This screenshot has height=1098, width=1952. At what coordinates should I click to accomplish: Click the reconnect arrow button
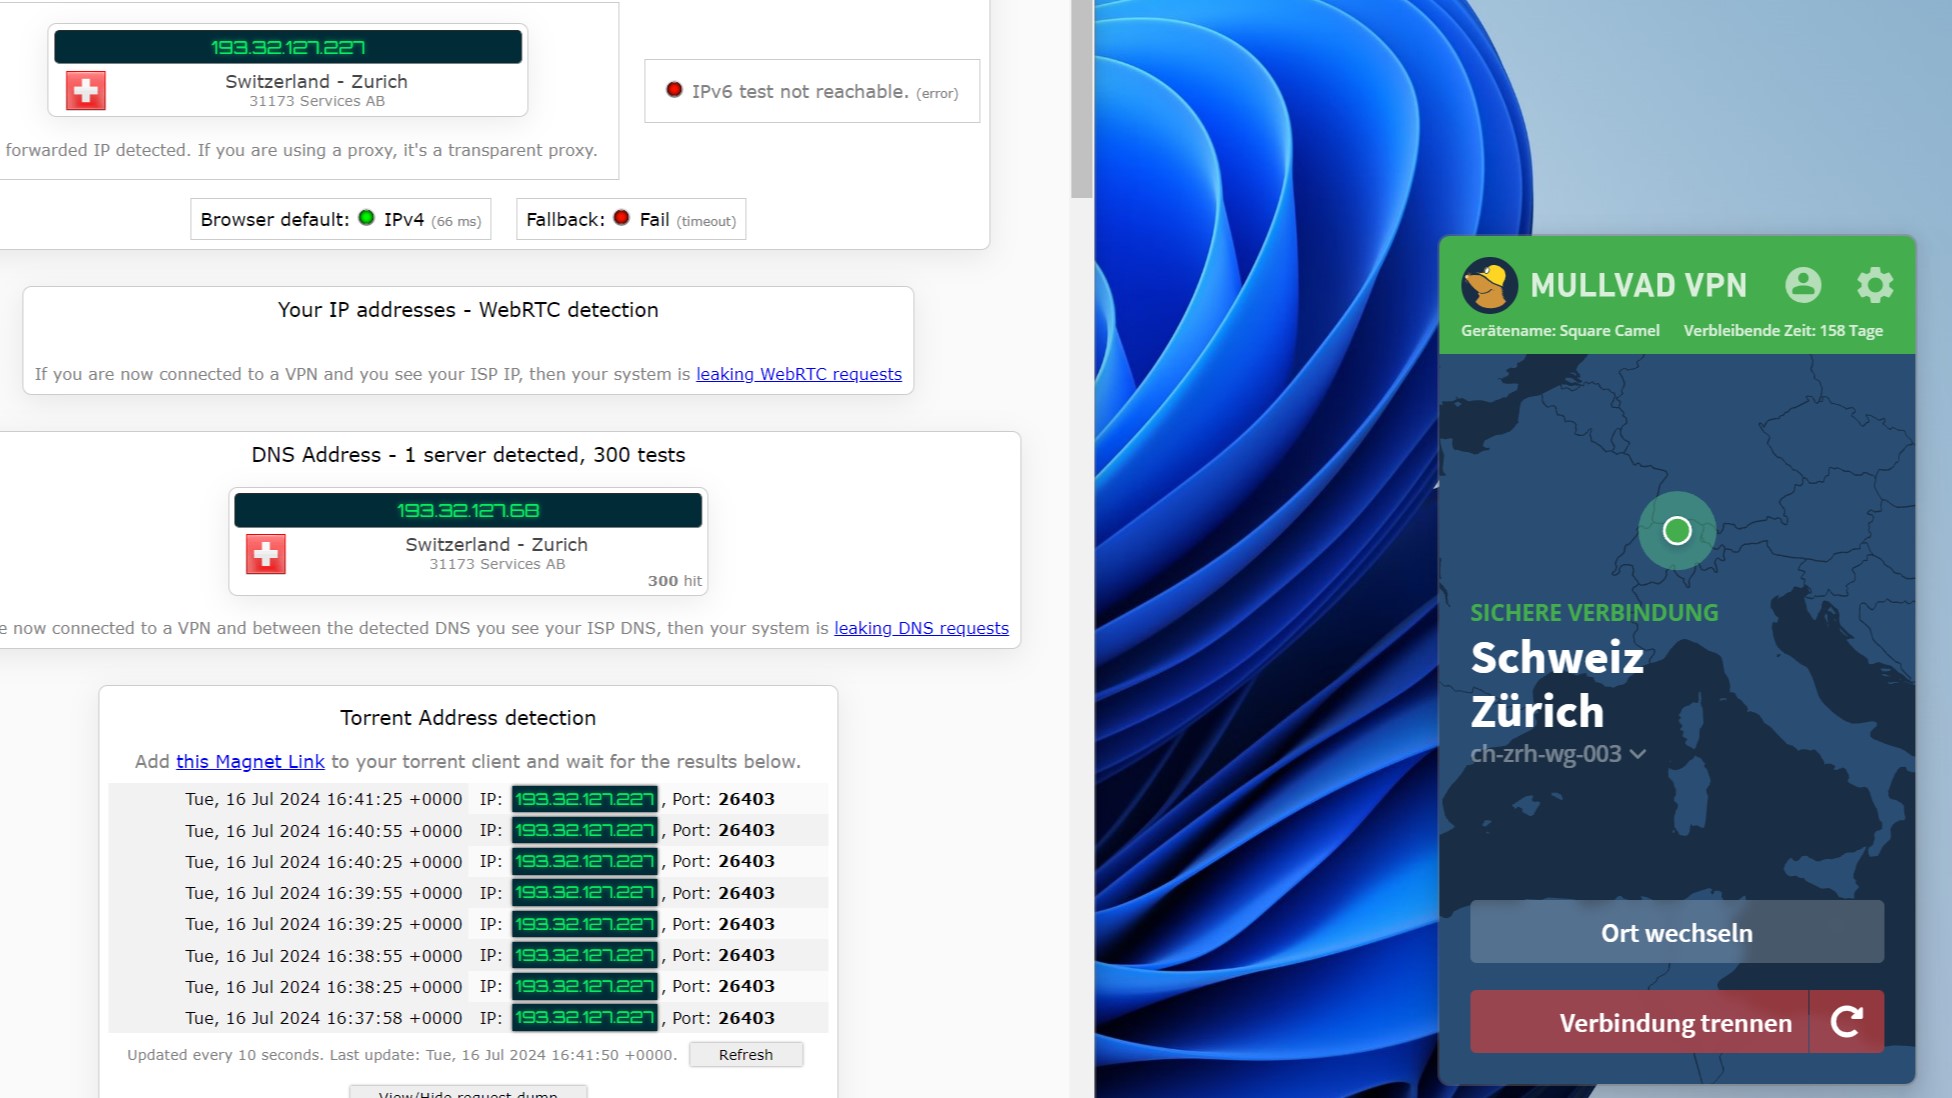click(x=1847, y=1021)
